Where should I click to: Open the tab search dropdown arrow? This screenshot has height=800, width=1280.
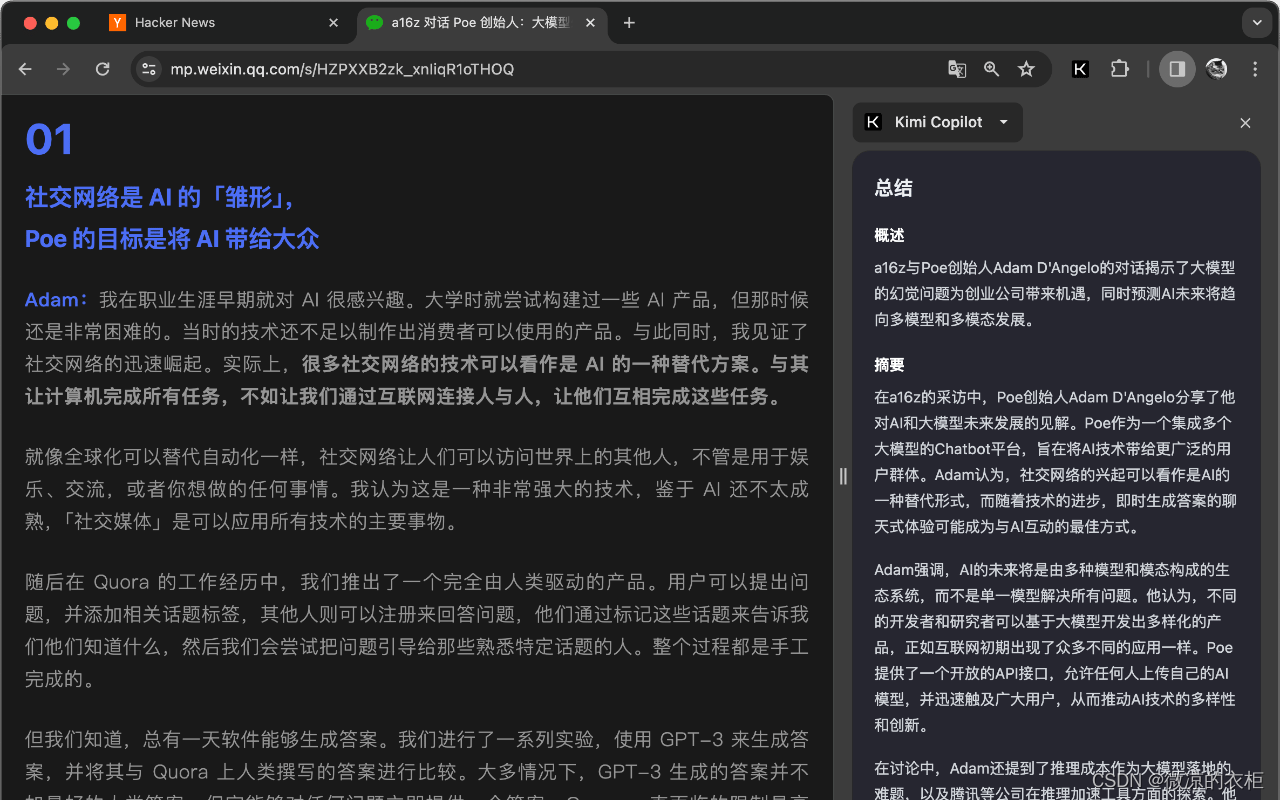pos(1256,22)
